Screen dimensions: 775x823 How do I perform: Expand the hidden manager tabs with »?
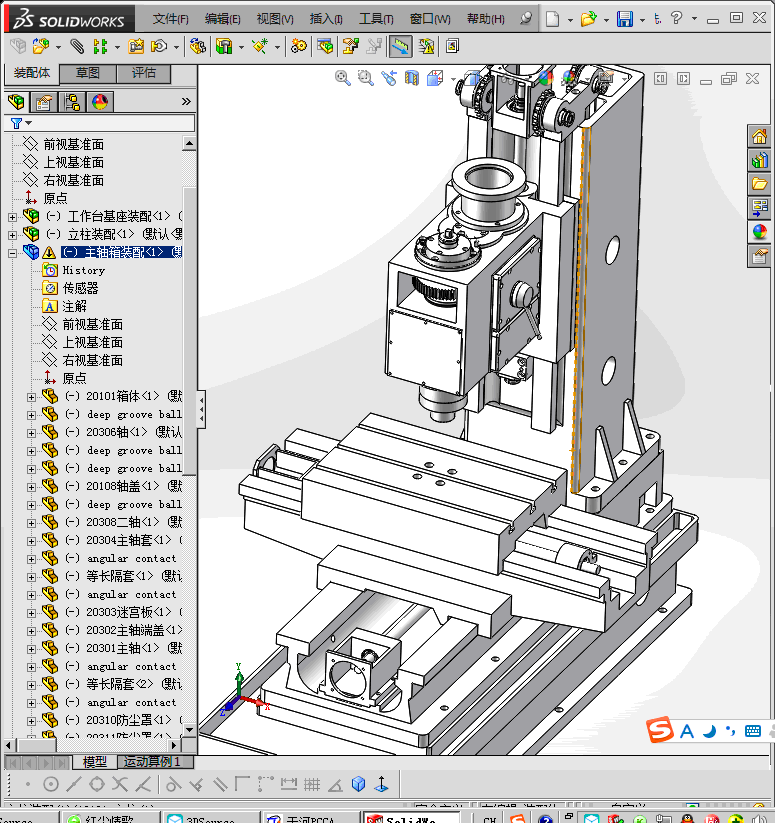[186, 101]
